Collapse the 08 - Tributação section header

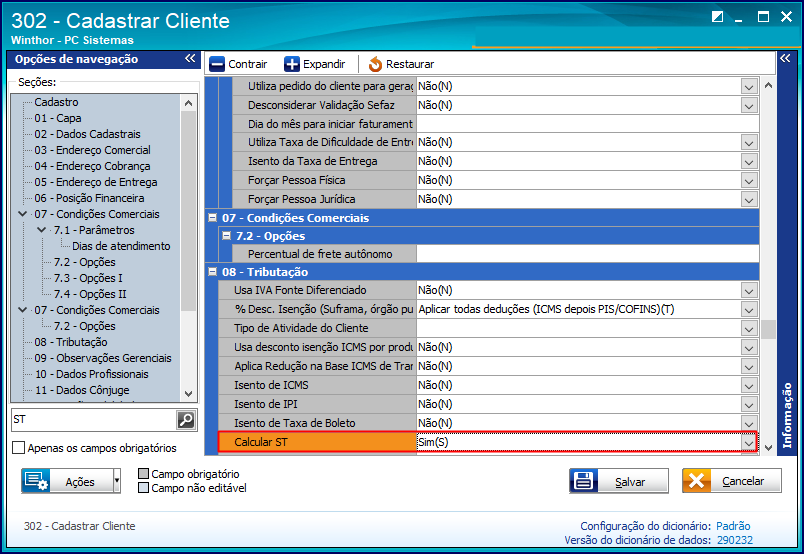click(x=212, y=271)
